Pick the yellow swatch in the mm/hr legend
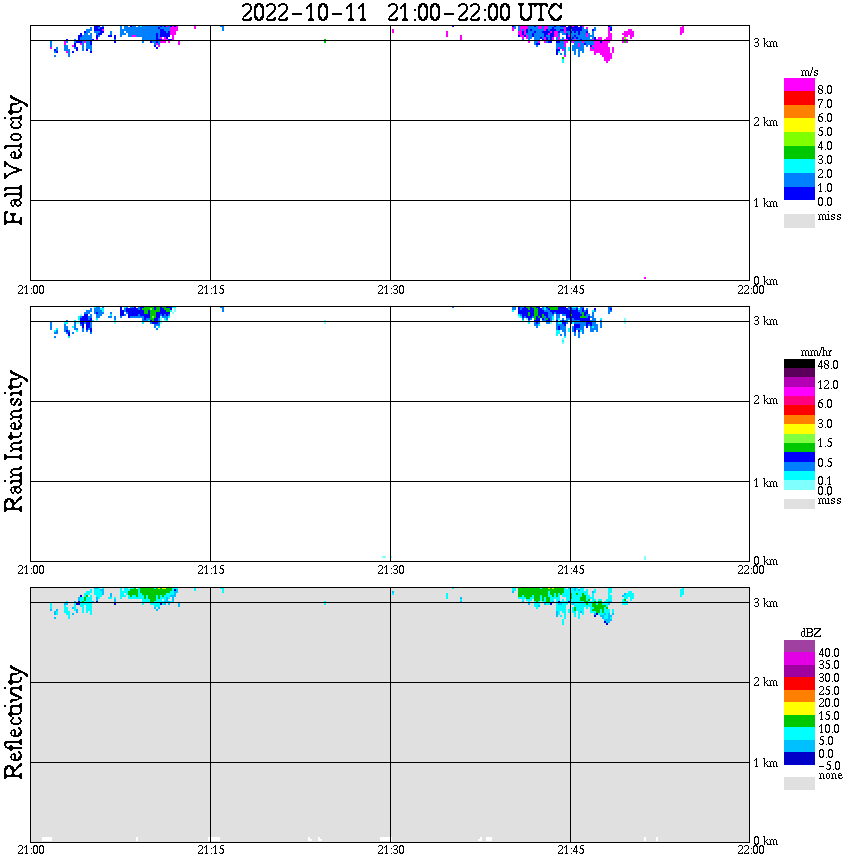 [x=799, y=429]
